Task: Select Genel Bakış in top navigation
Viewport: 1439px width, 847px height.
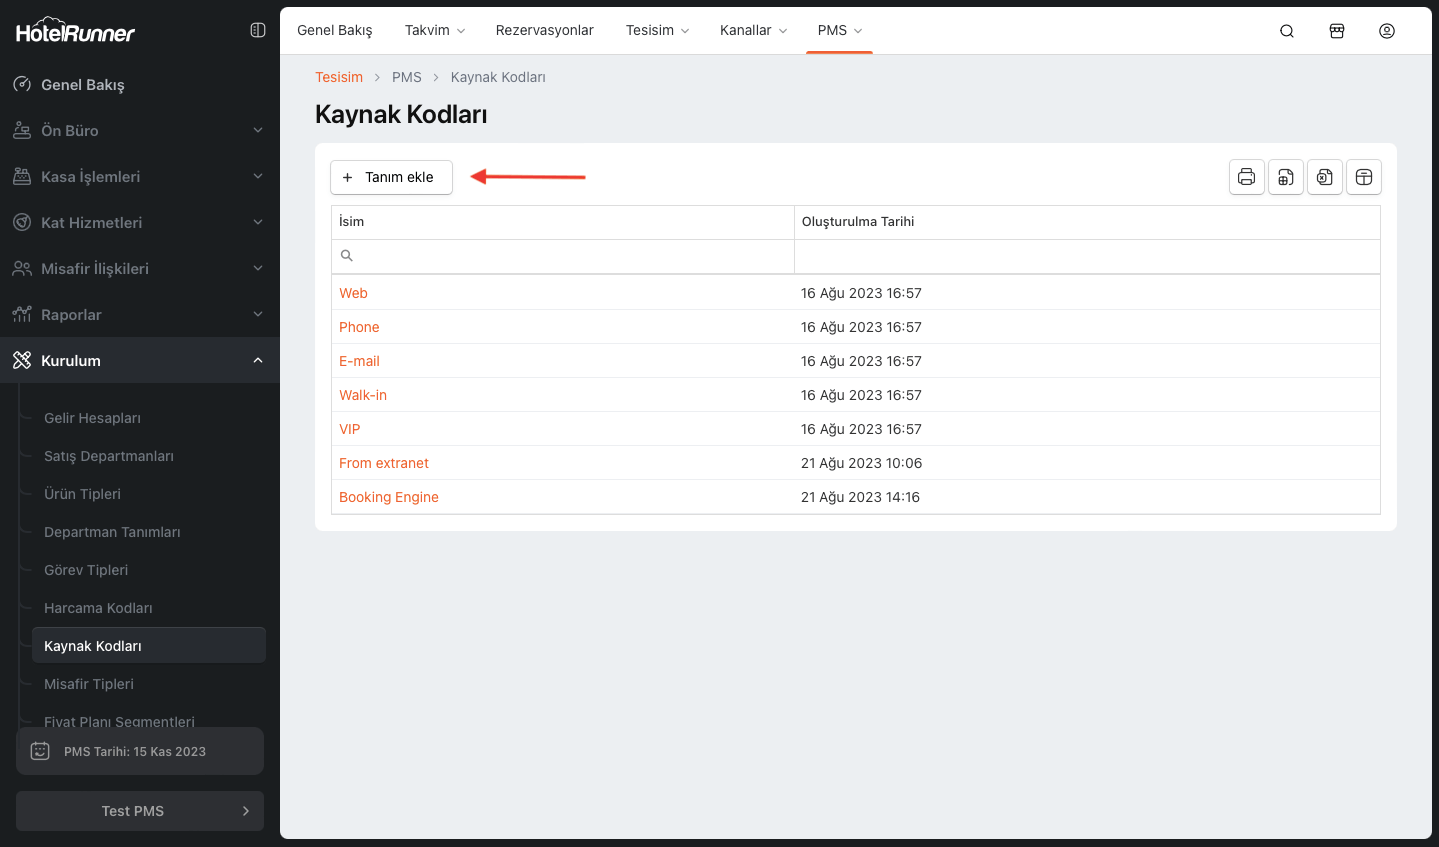Action: (334, 31)
